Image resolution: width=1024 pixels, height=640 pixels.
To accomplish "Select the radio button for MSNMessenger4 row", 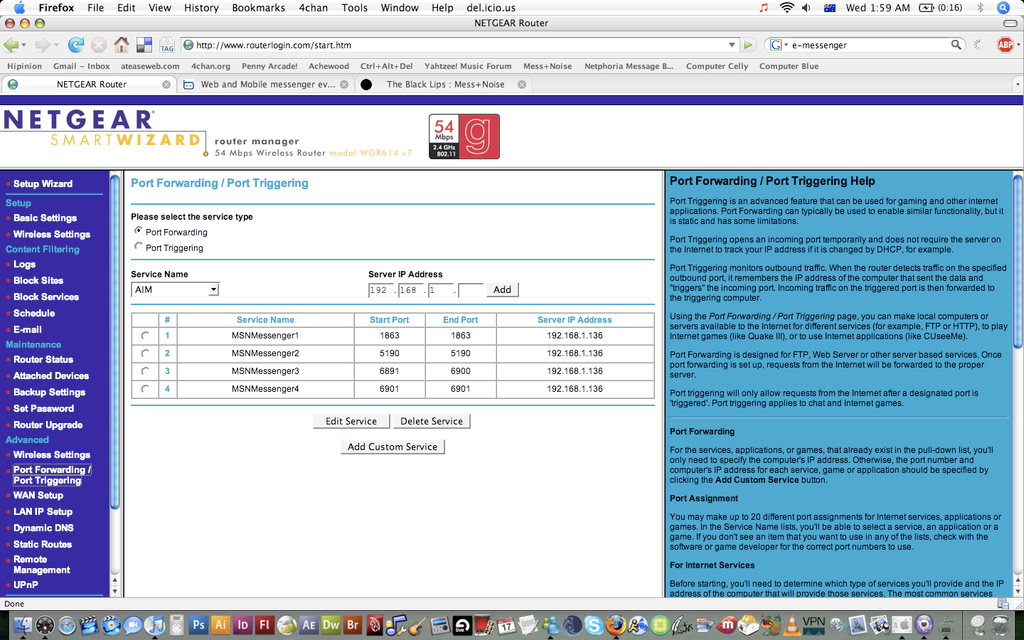I will pyautogui.click(x=145, y=389).
